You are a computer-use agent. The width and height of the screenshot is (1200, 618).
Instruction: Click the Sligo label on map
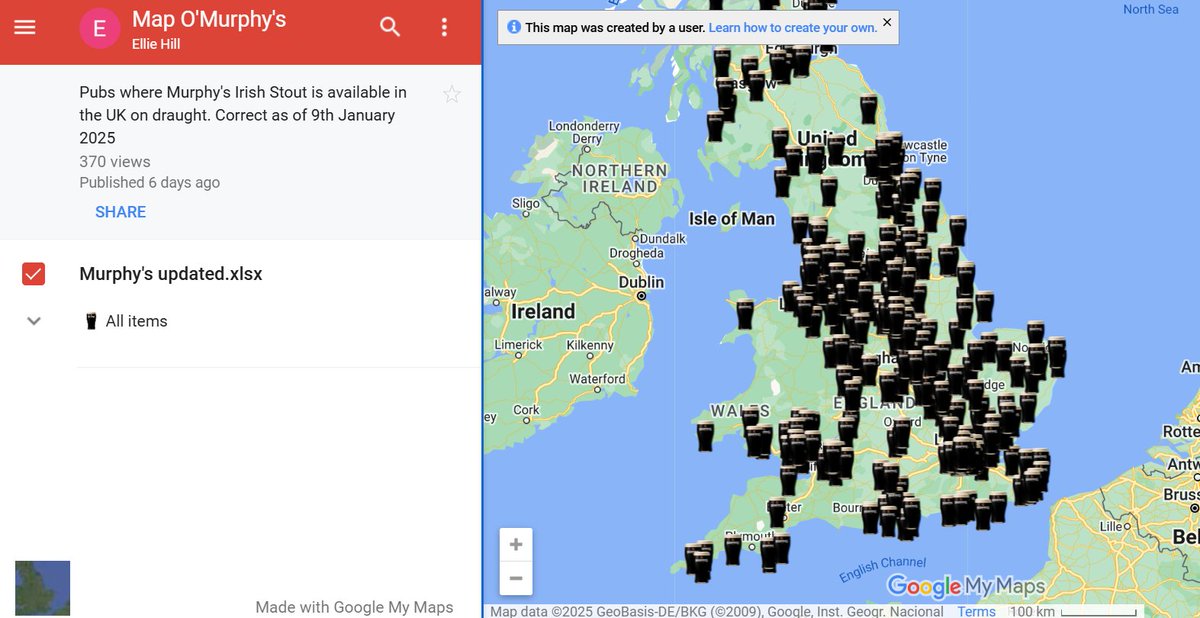point(526,203)
